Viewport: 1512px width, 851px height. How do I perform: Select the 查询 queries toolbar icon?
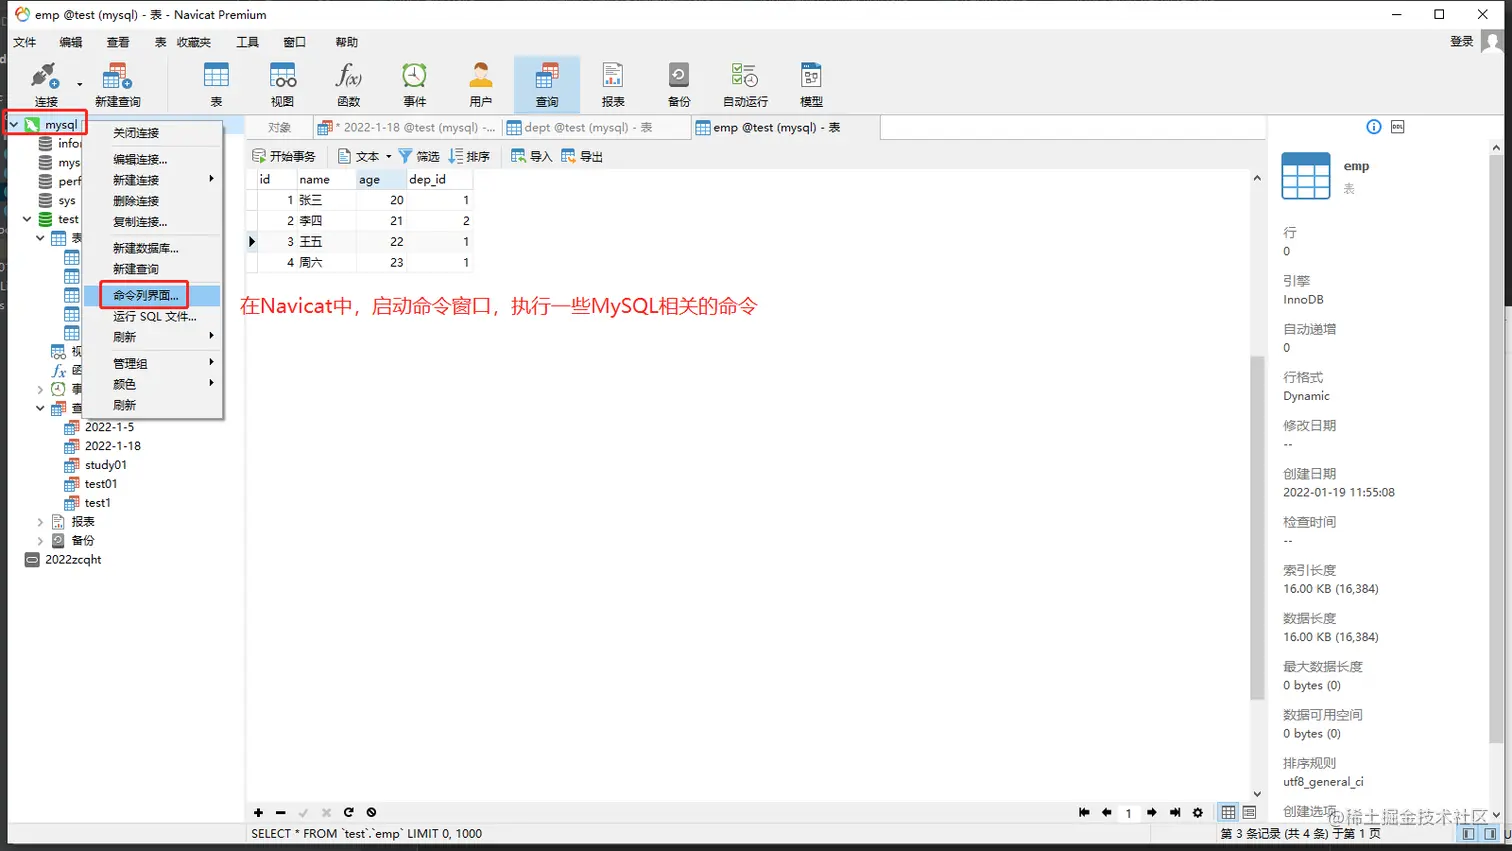pos(547,84)
